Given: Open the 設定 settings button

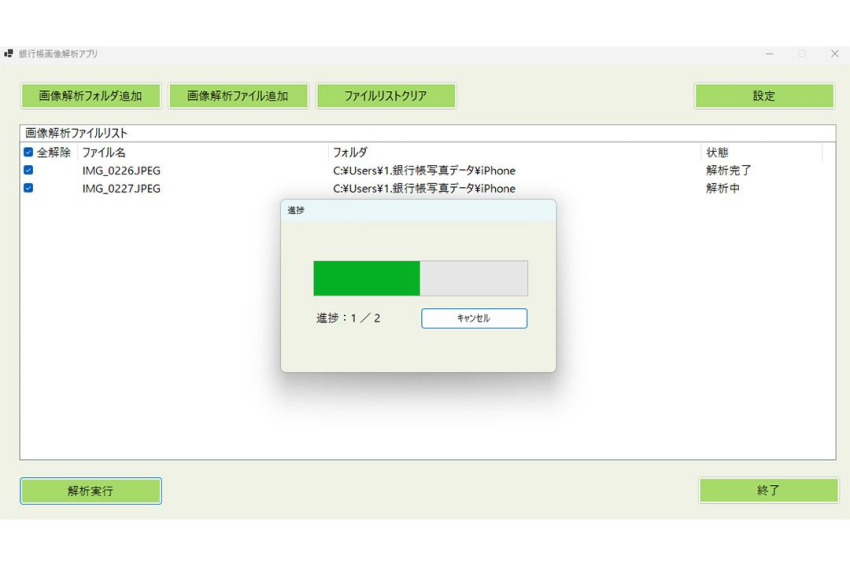Looking at the screenshot, I should (x=764, y=96).
